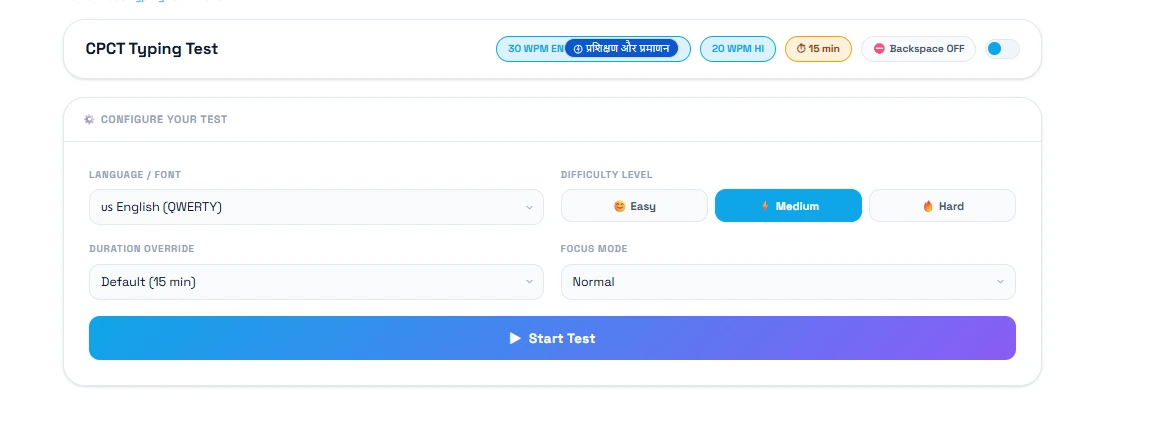
Task: Toggle the backspace switch
Action: (1002, 49)
